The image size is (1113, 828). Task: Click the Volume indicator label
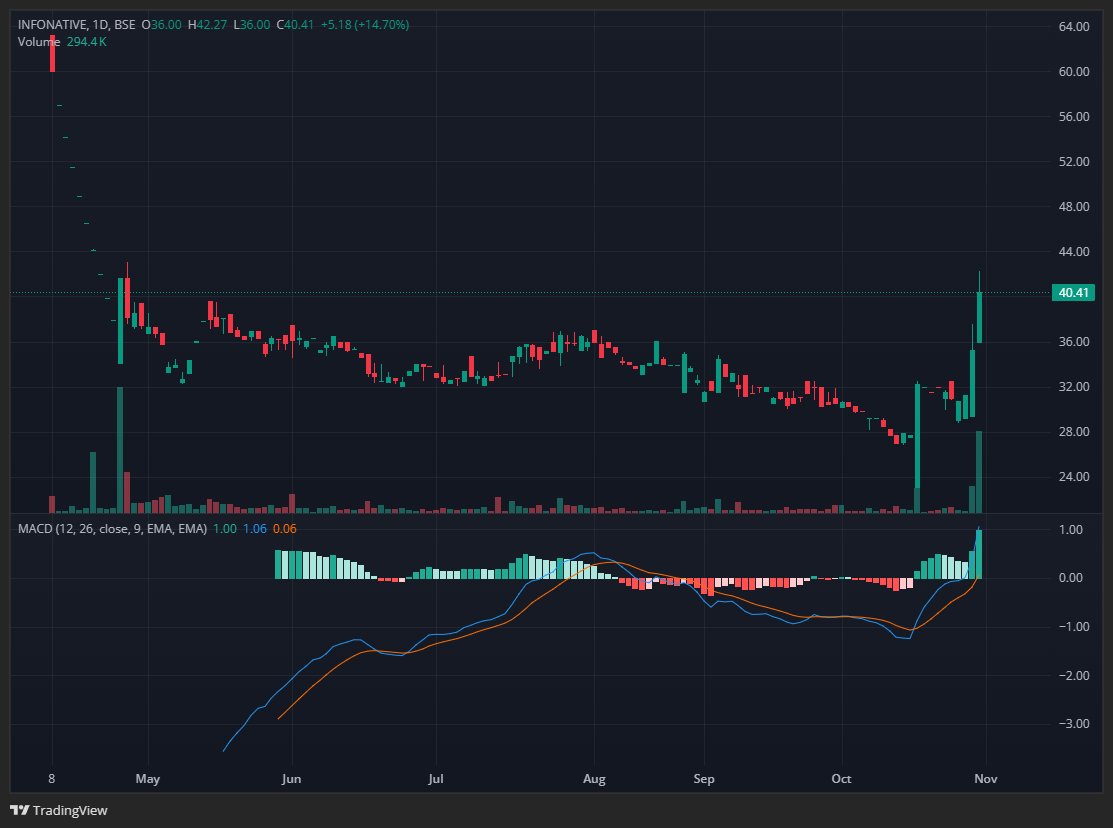tap(39, 42)
